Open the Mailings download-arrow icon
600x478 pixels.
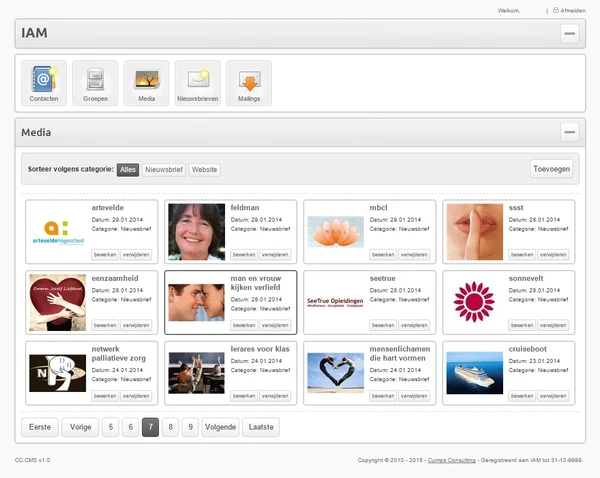pyautogui.click(x=249, y=83)
